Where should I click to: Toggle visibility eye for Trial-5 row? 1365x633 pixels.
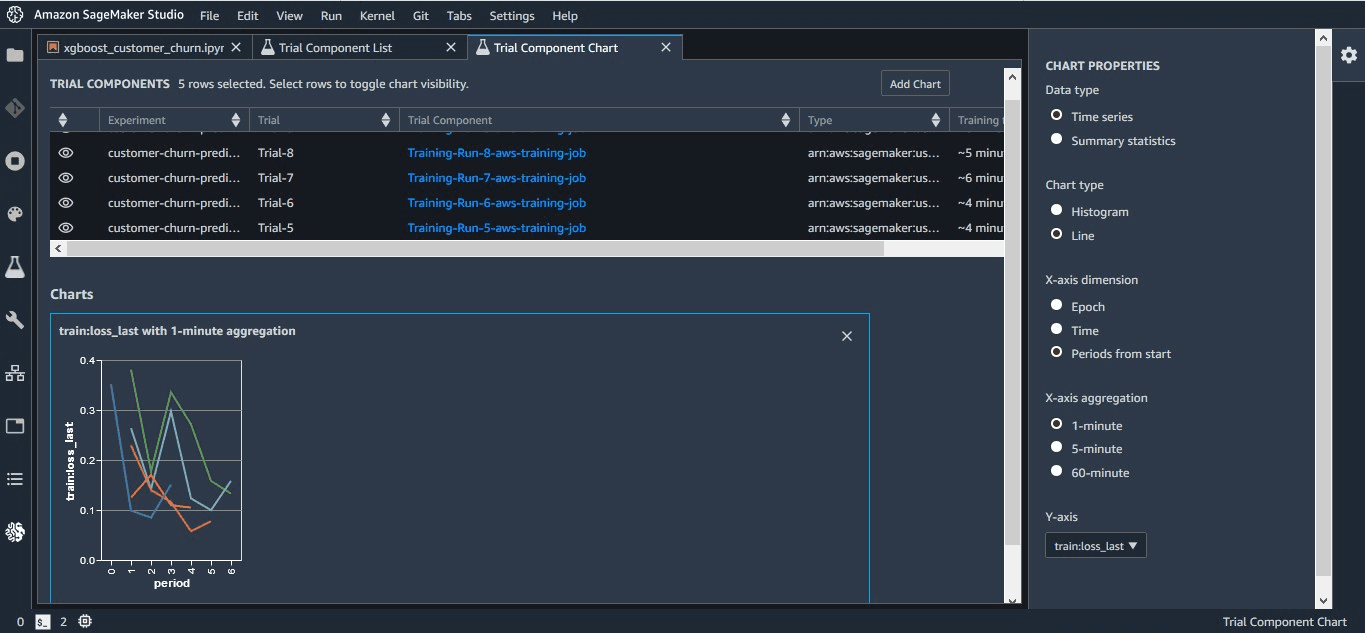(x=66, y=228)
